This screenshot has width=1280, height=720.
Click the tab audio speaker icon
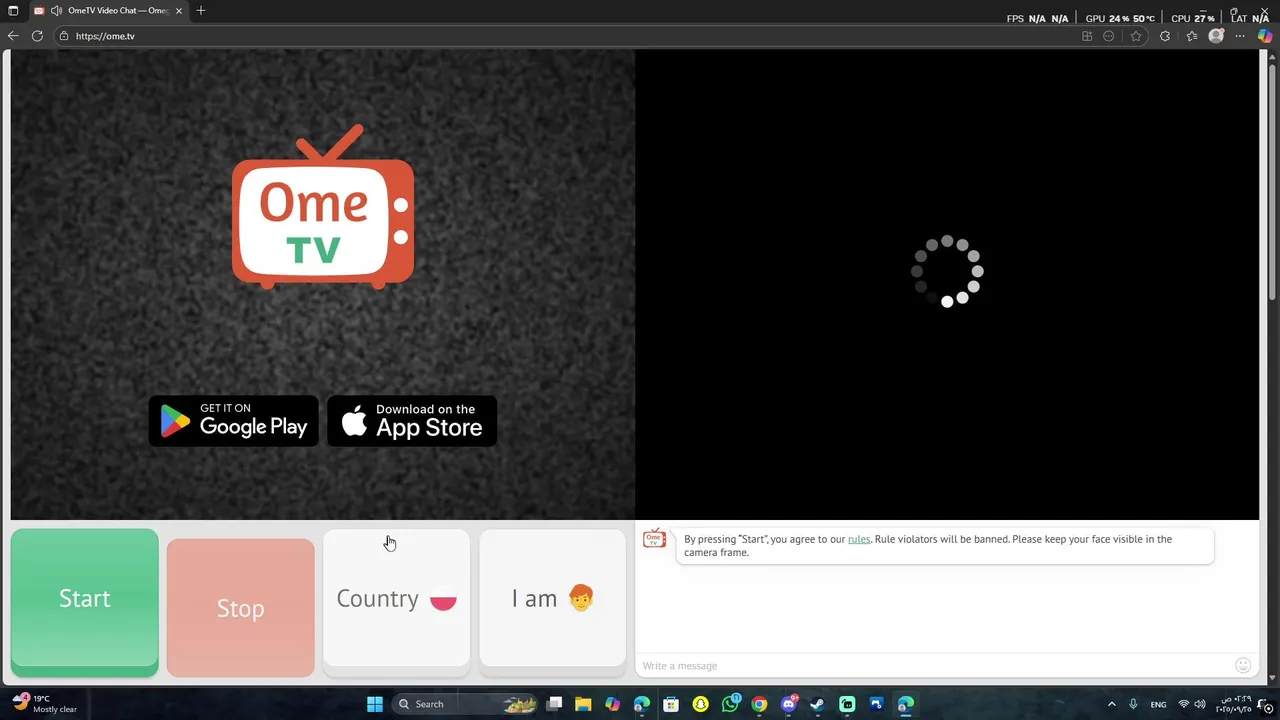point(56,11)
